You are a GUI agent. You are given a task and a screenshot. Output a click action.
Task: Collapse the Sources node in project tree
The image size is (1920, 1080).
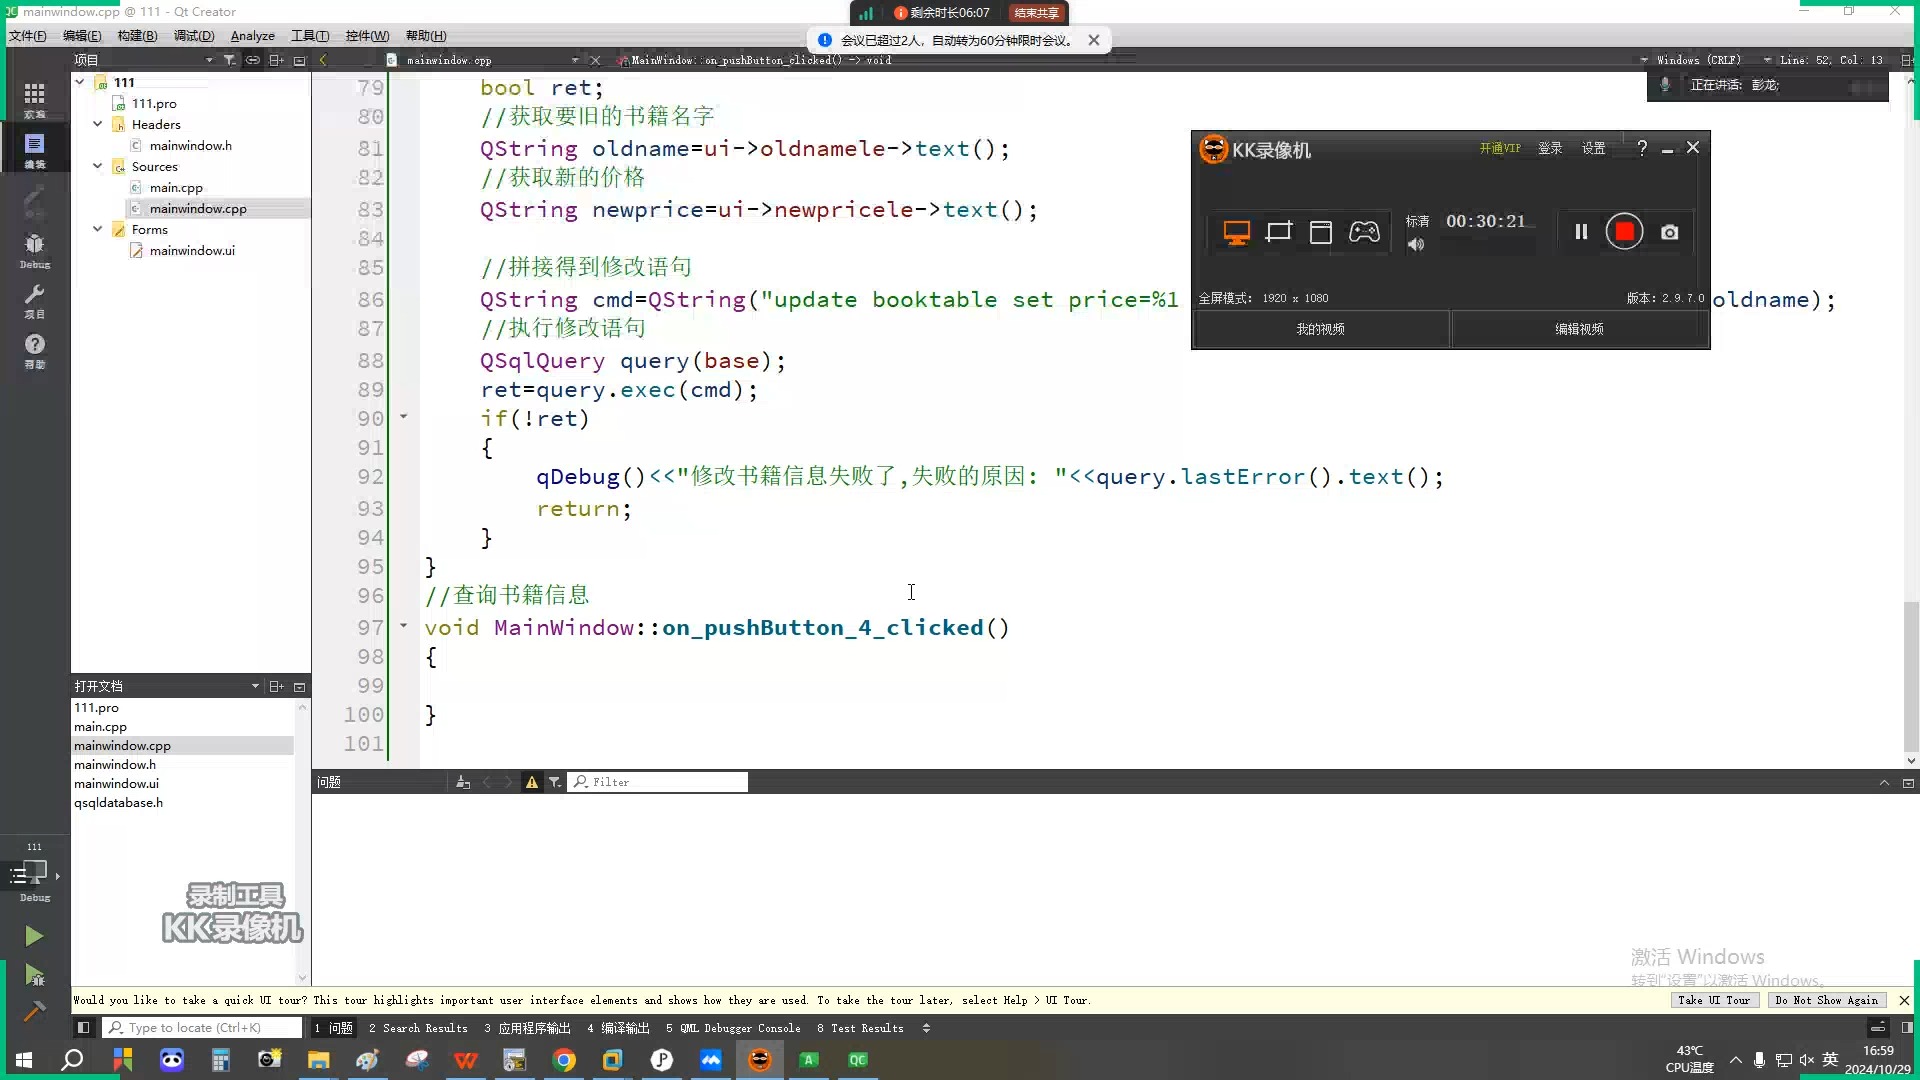coord(97,166)
